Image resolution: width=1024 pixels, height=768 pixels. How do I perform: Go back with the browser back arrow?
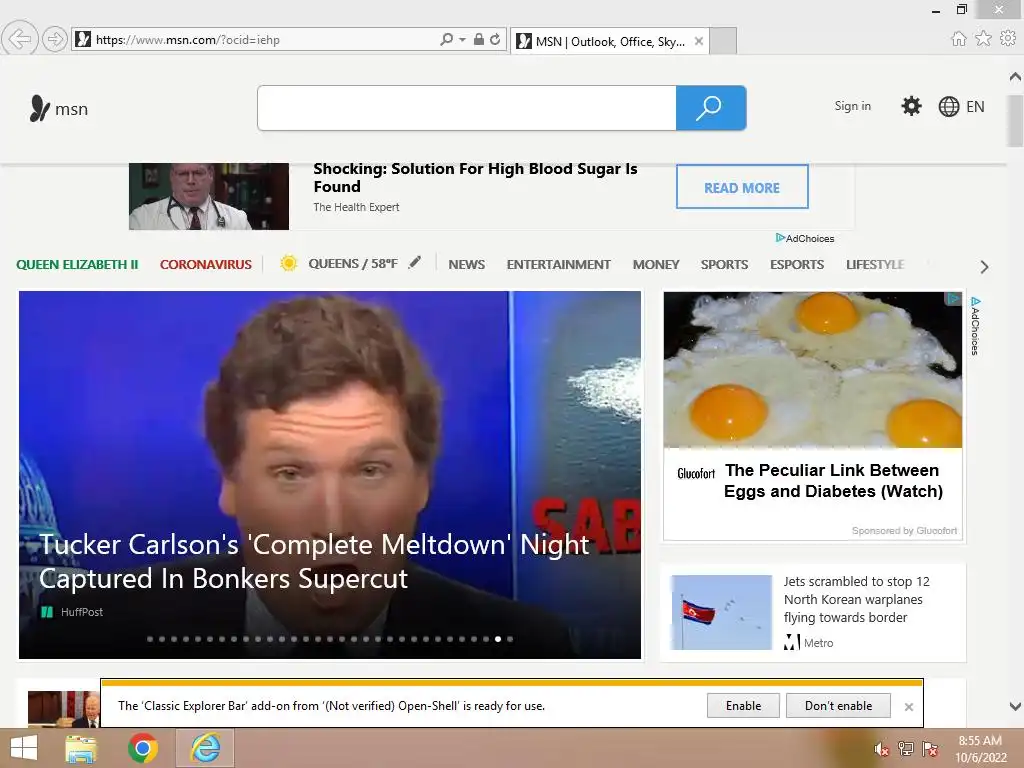click(x=20, y=39)
